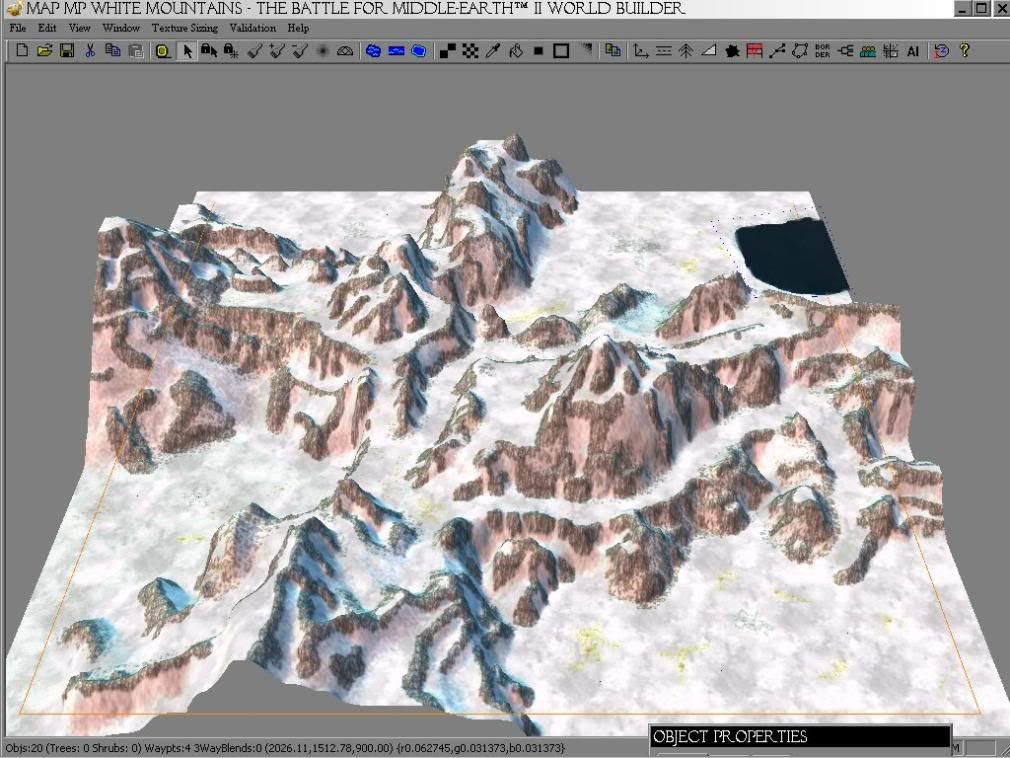Click the Object Properties panel title
The height and width of the screenshot is (758, 1010).
(x=730, y=737)
